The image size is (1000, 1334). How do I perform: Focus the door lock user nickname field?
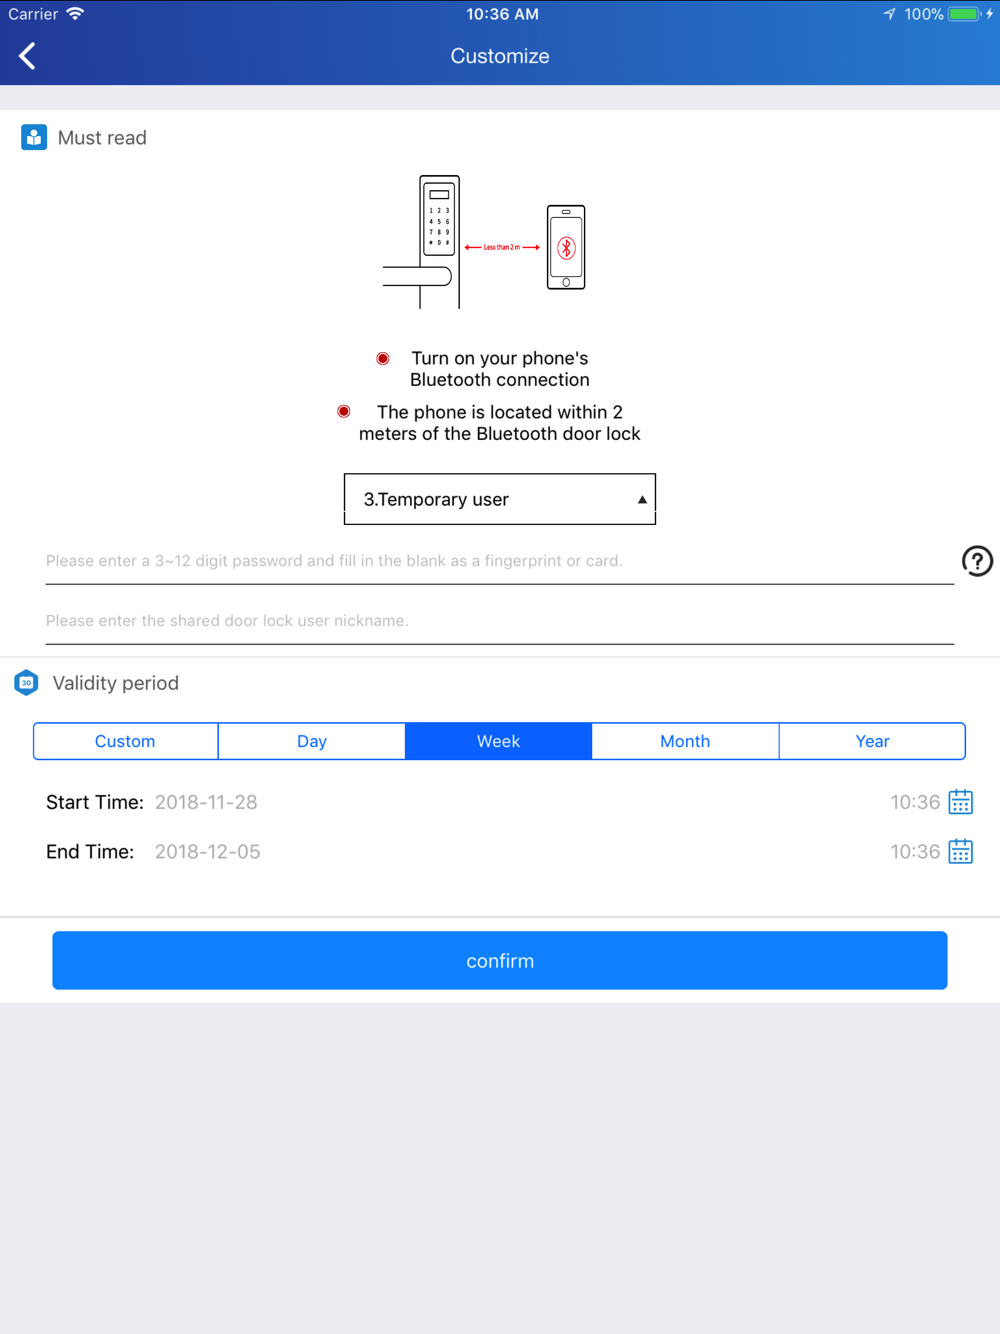[x=499, y=621]
